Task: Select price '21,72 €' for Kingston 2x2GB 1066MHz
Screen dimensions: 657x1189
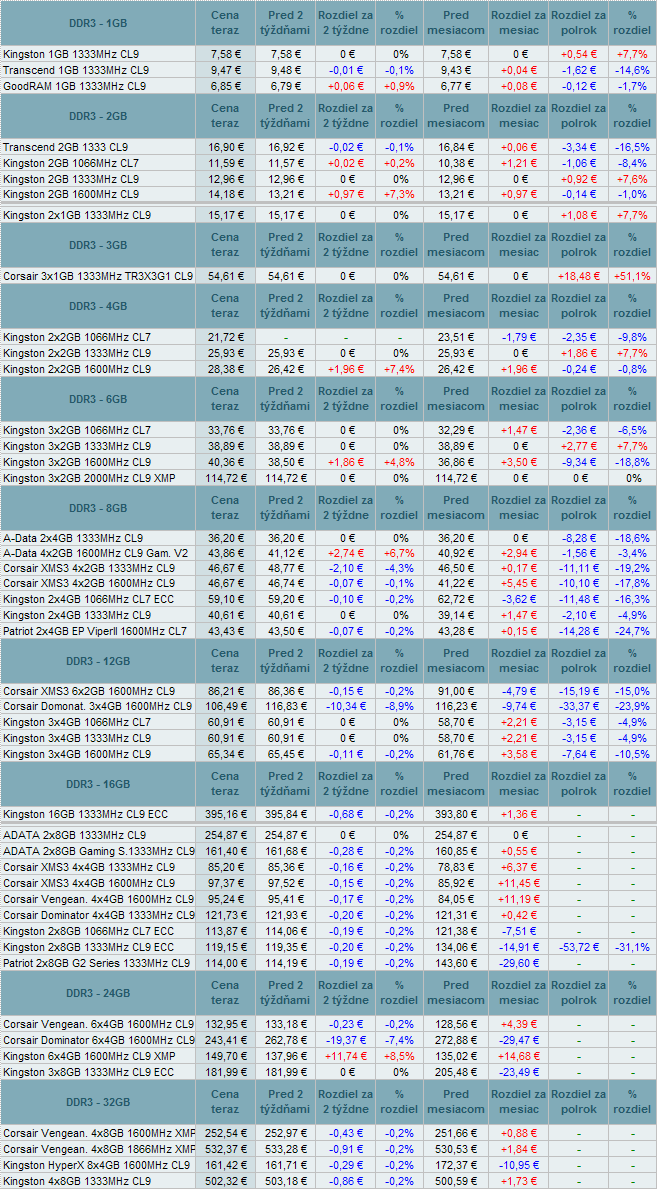Action: (x=225, y=337)
